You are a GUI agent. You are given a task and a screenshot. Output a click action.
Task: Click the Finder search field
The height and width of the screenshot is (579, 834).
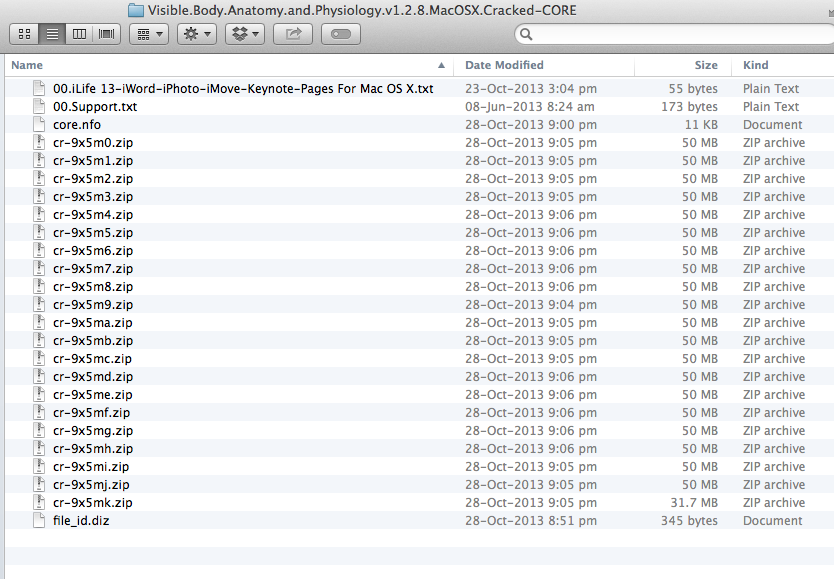pyautogui.click(x=674, y=35)
